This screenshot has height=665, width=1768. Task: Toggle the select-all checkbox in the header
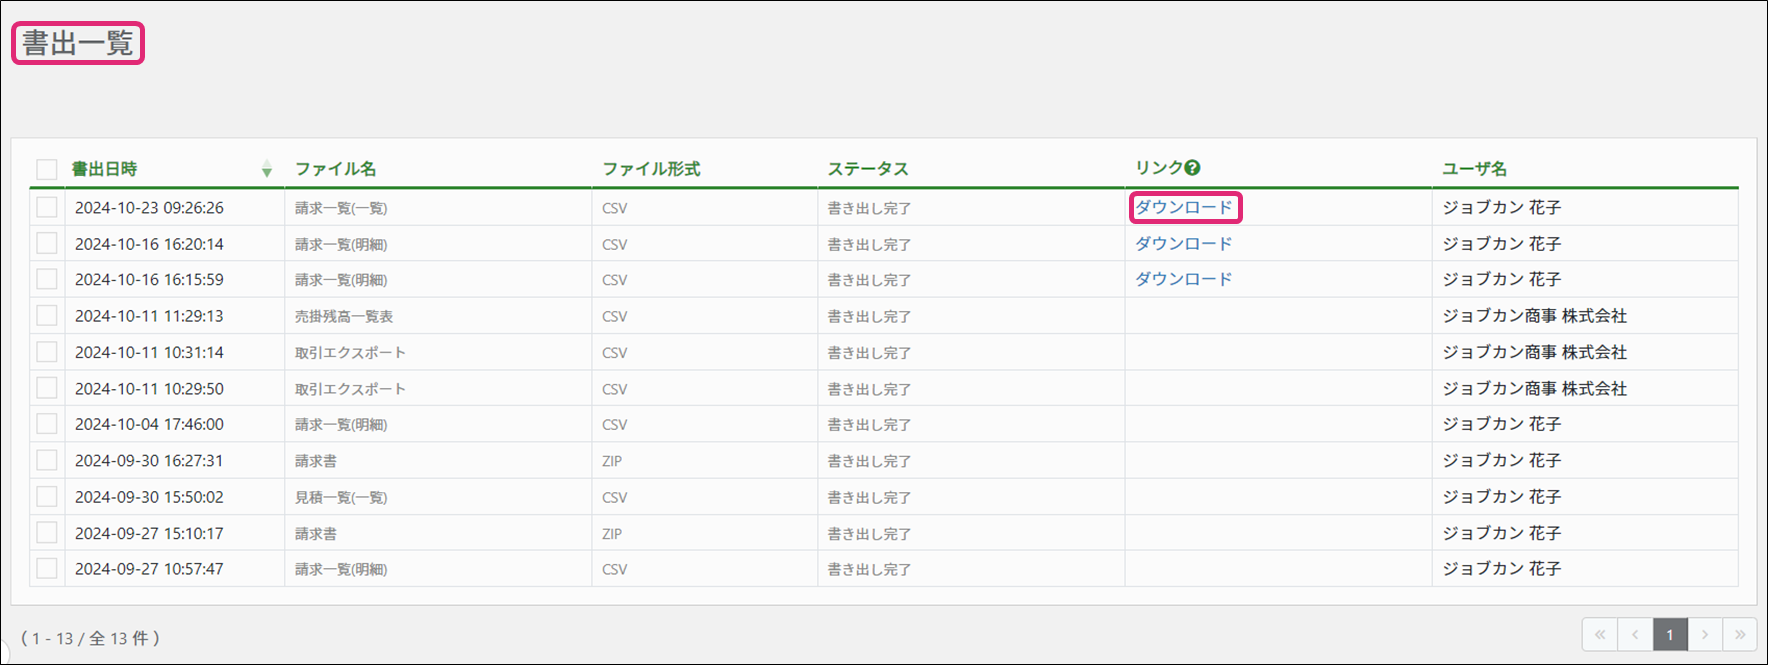click(x=47, y=169)
